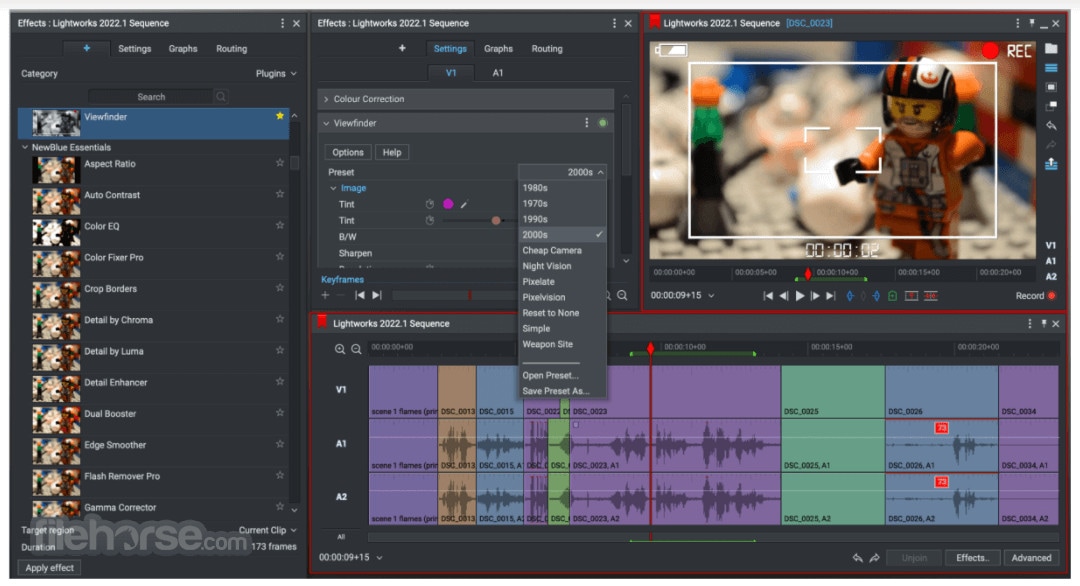Toggle the Viewfinder effect green enable light

603,123
